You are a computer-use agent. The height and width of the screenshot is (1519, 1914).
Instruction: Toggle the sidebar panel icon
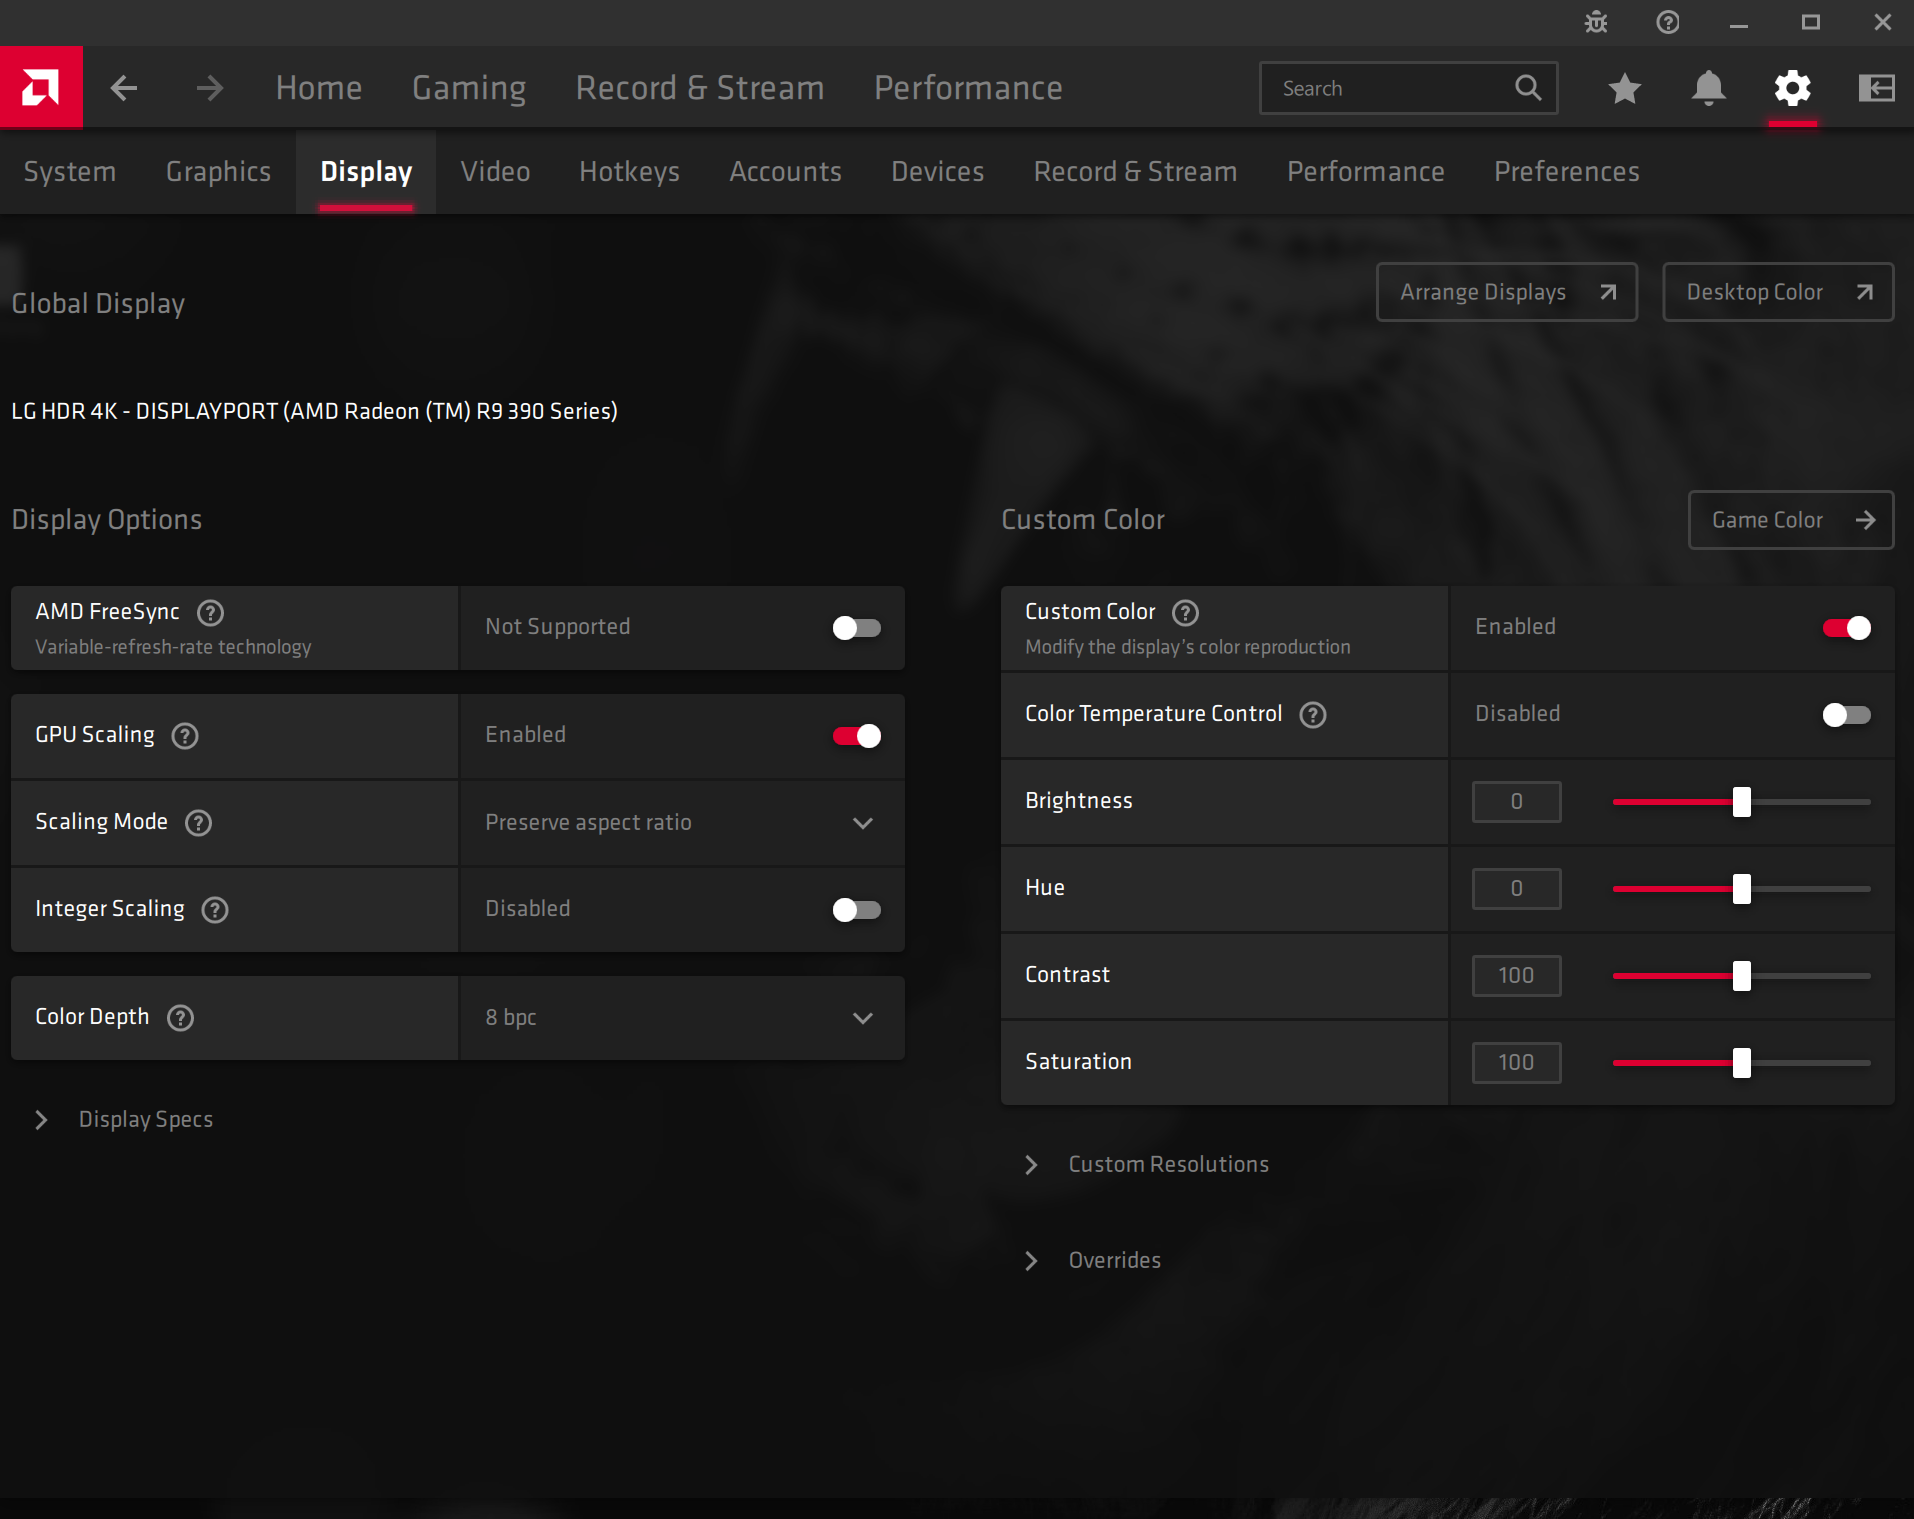(x=1877, y=88)
